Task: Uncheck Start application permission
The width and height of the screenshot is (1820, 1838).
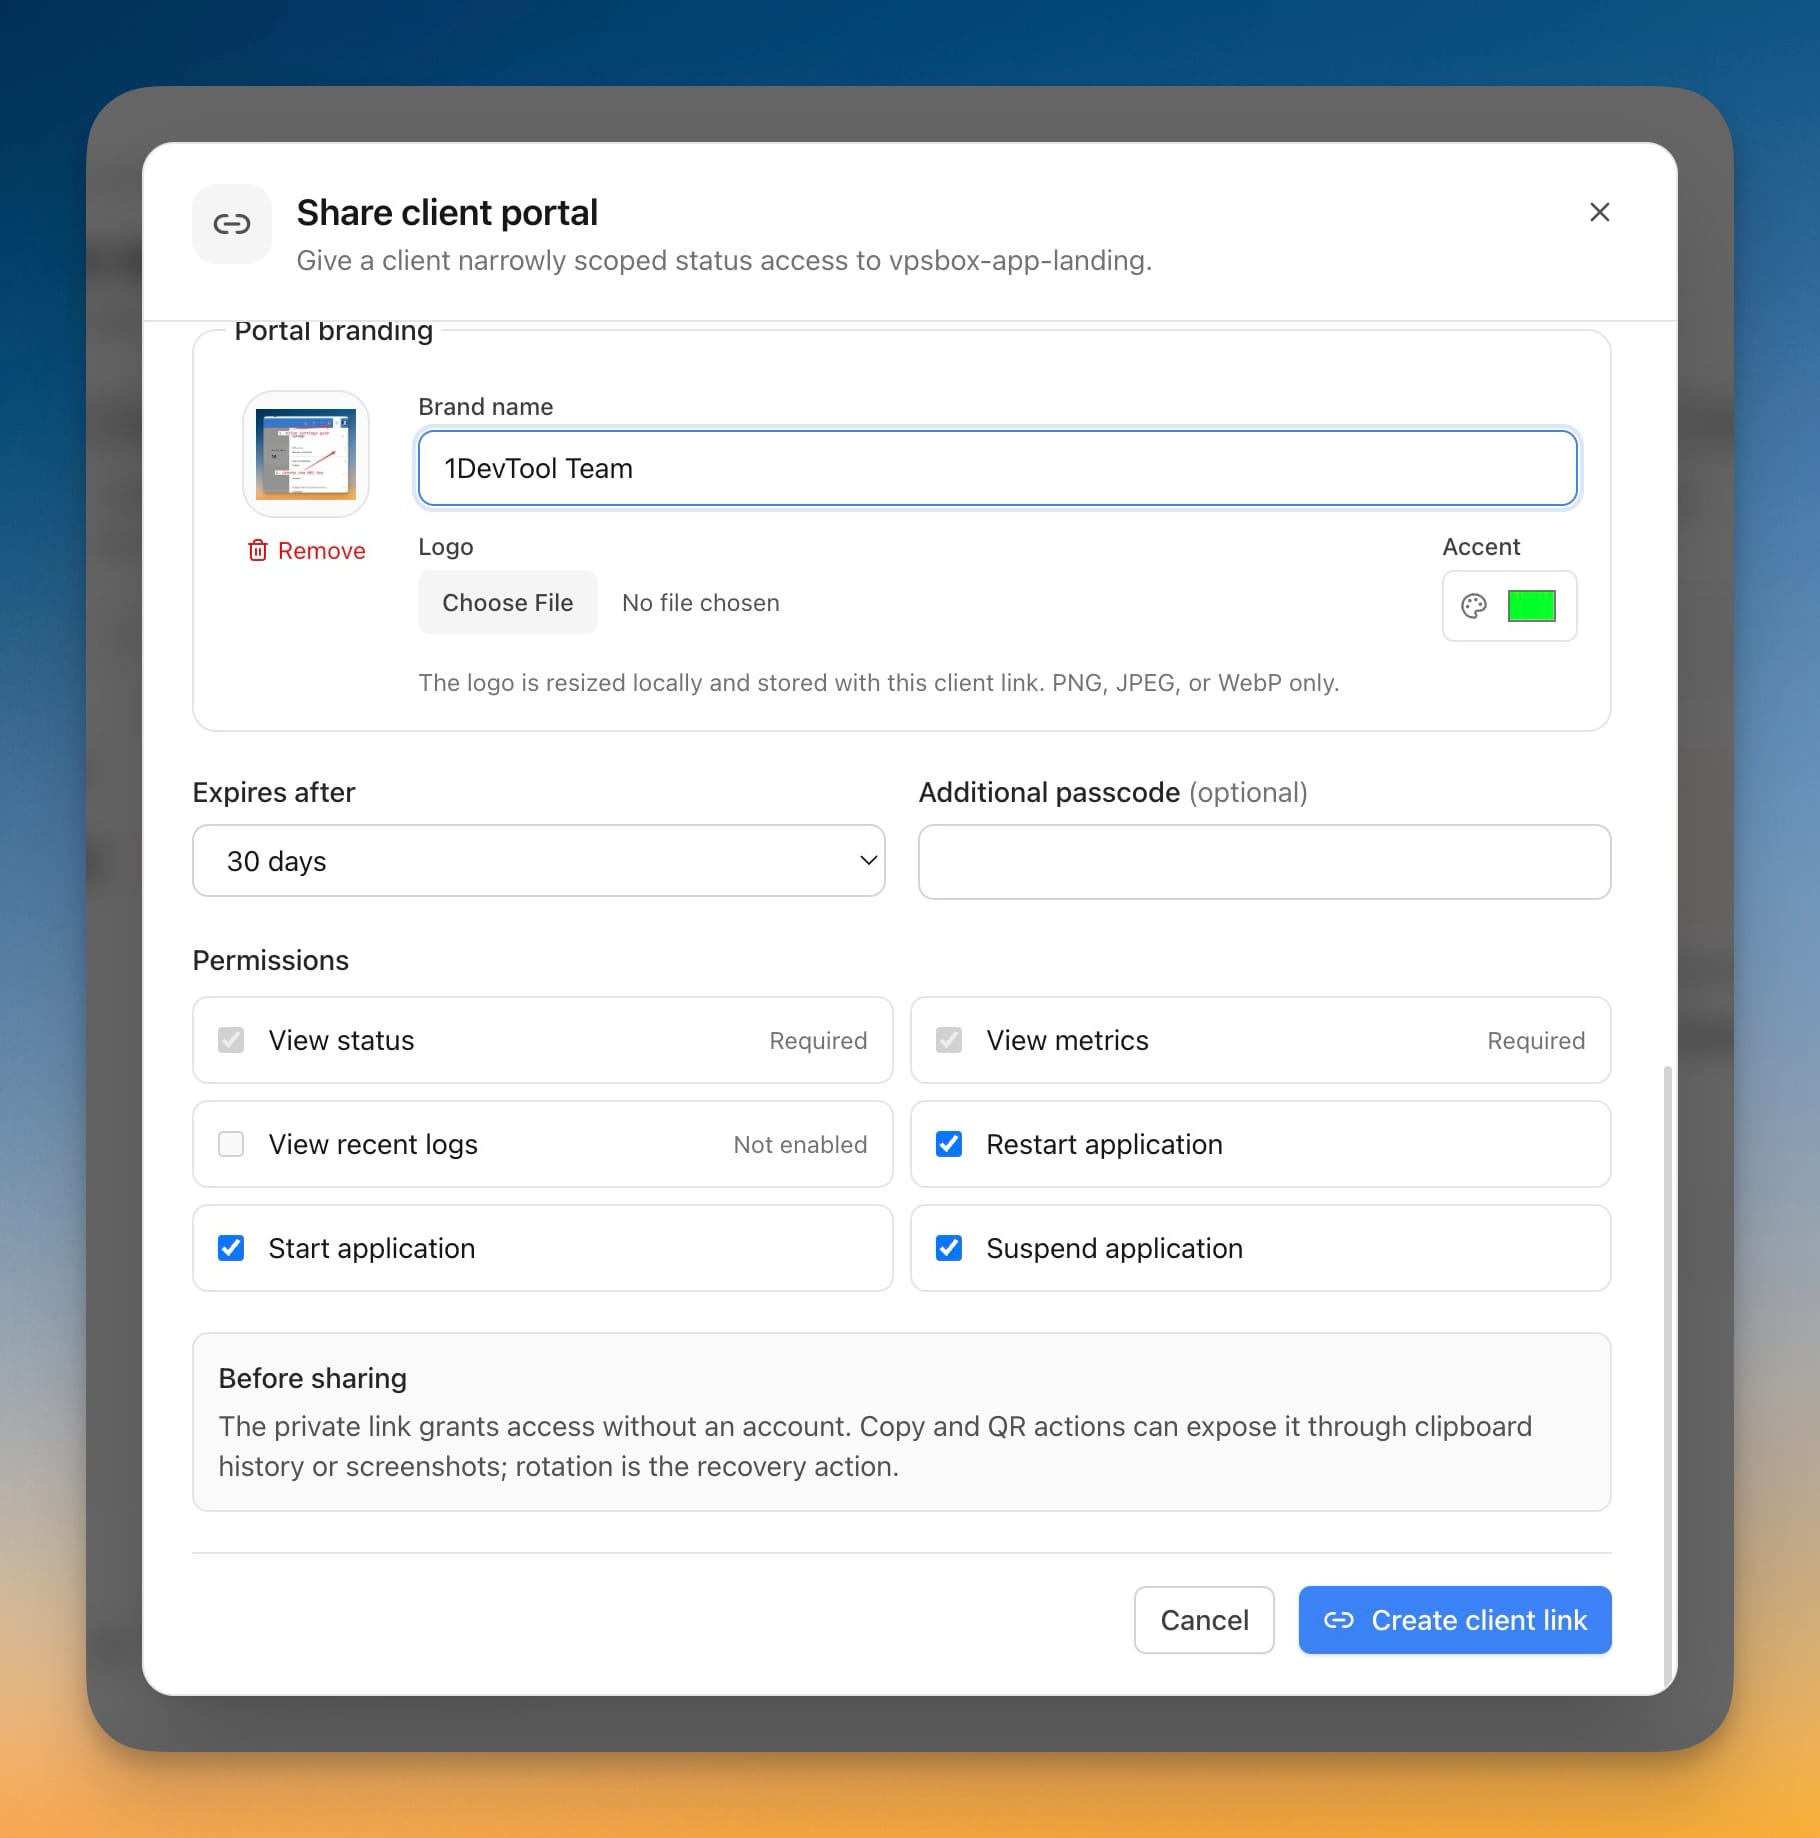Action: pos(231,1248)
